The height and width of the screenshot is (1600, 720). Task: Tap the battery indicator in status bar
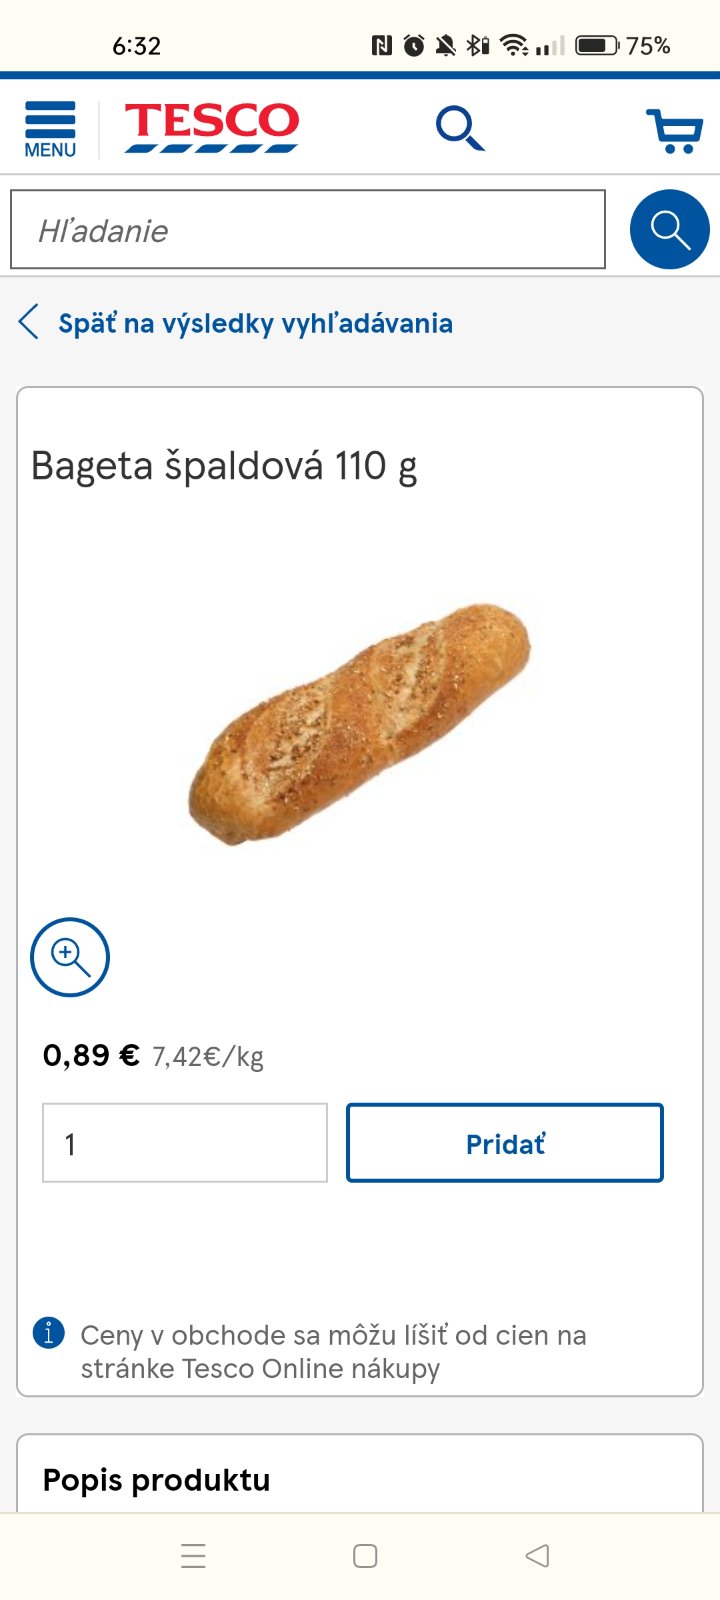(596, 45)
